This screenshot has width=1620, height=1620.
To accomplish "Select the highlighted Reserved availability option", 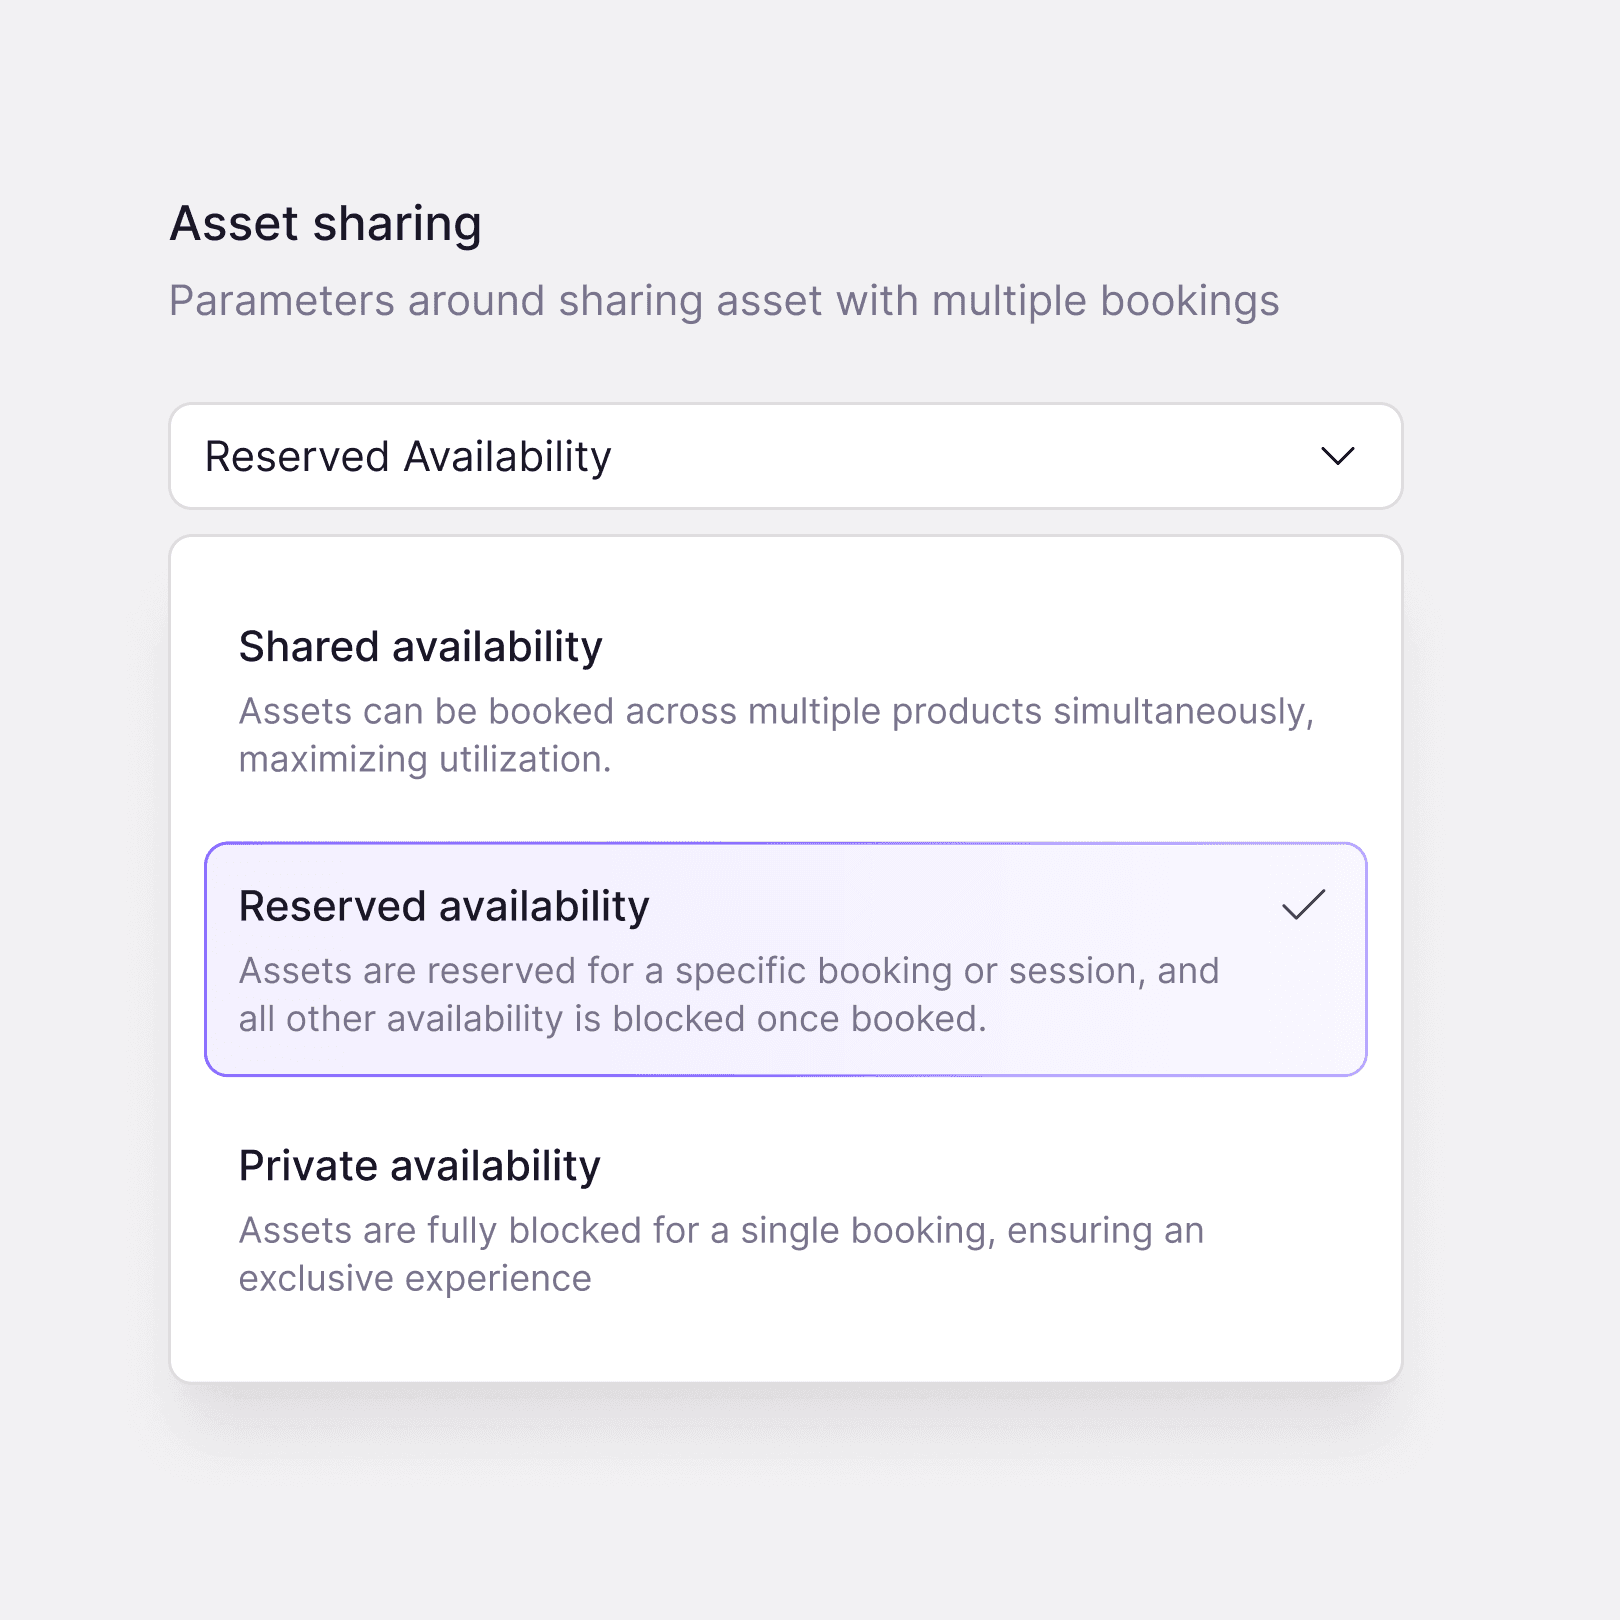I will 785,960.
